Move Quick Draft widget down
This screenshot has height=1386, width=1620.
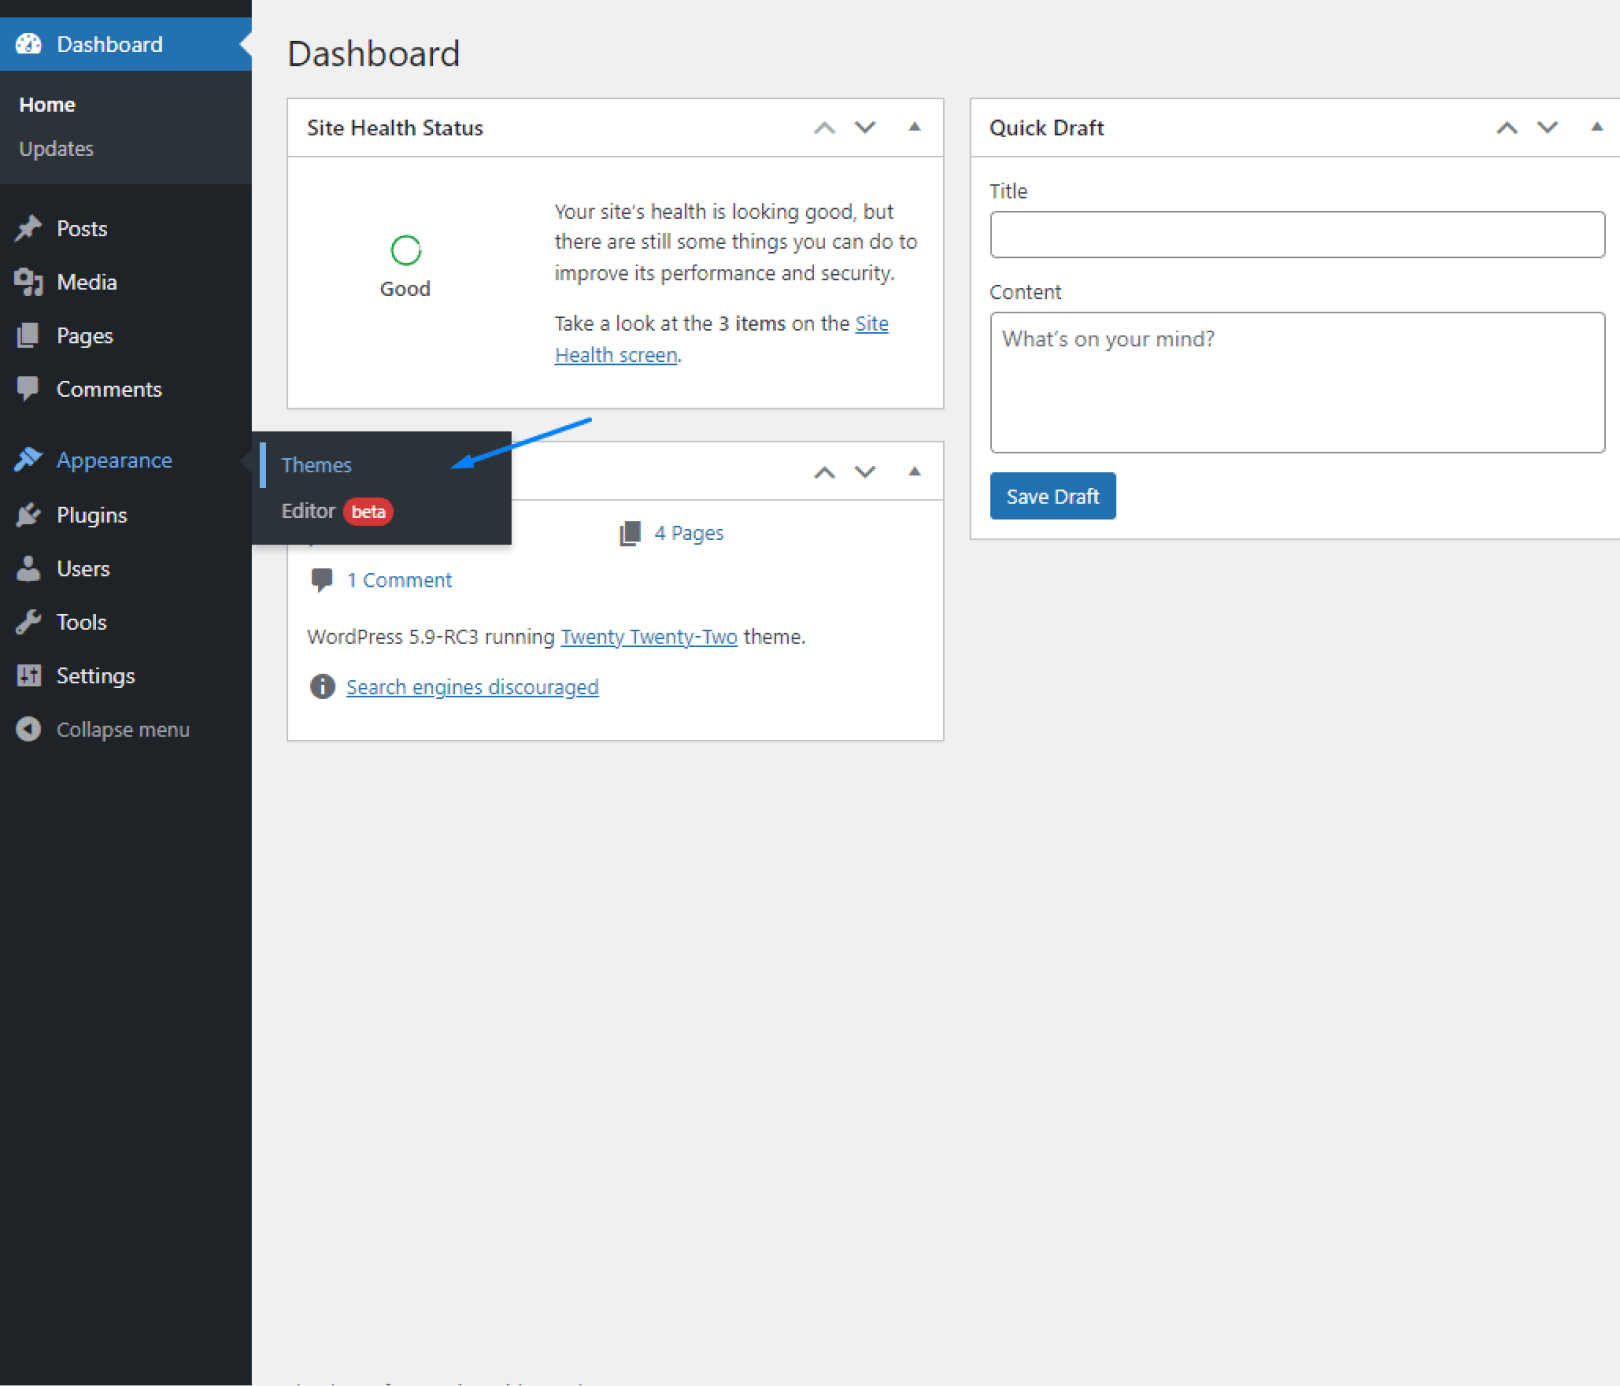coord(1548,128)
